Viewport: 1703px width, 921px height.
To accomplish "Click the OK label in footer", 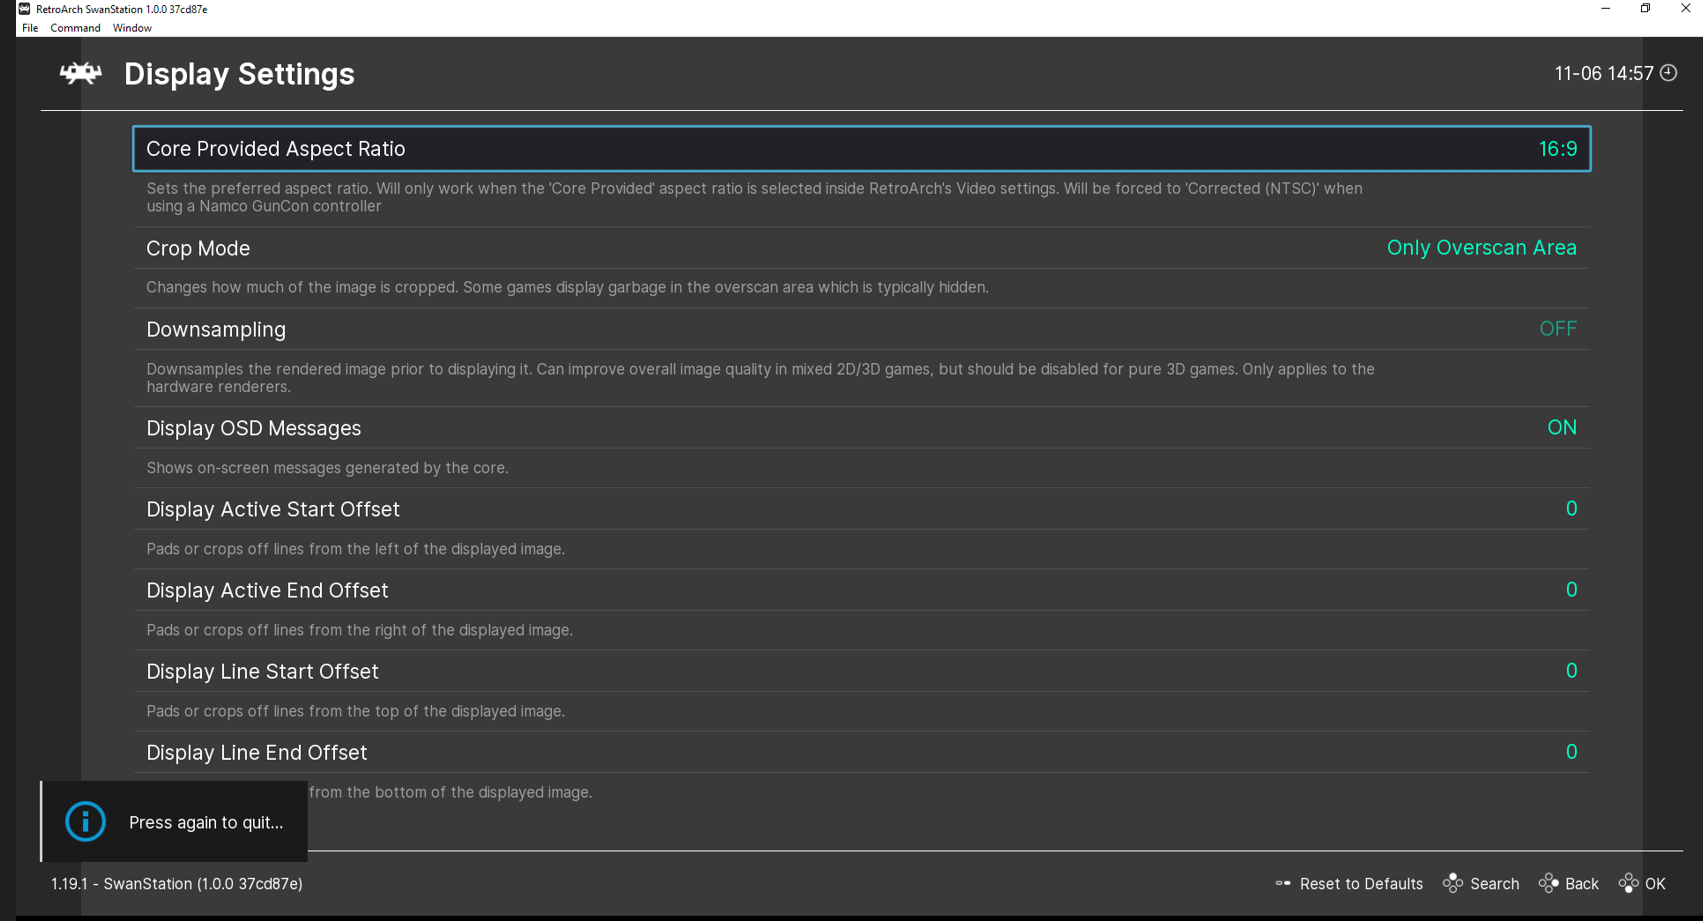I will 1655,884.
